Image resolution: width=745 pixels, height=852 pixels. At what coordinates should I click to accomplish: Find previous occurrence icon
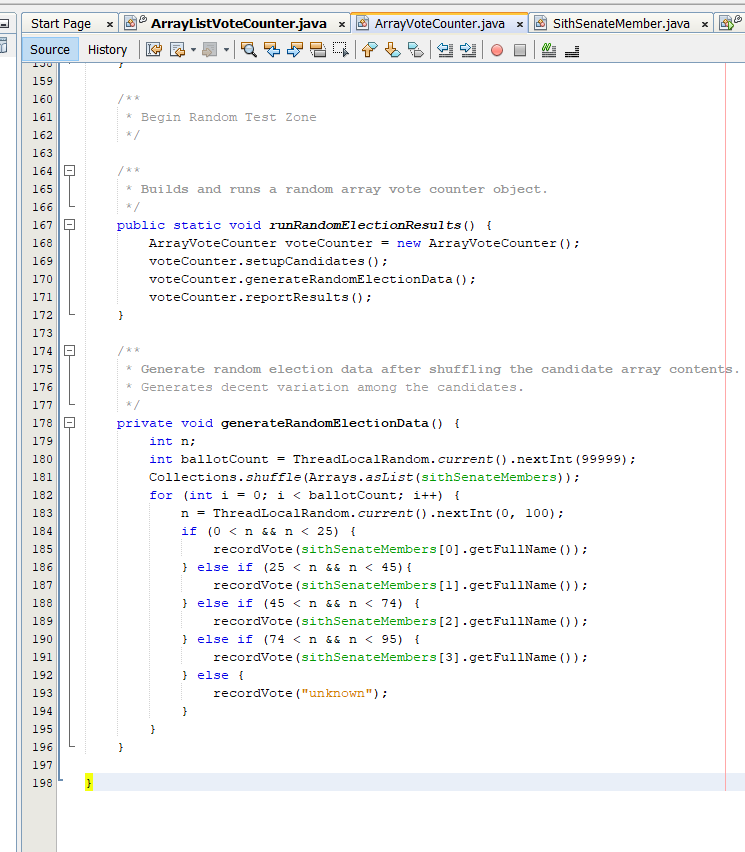[272, 50]
